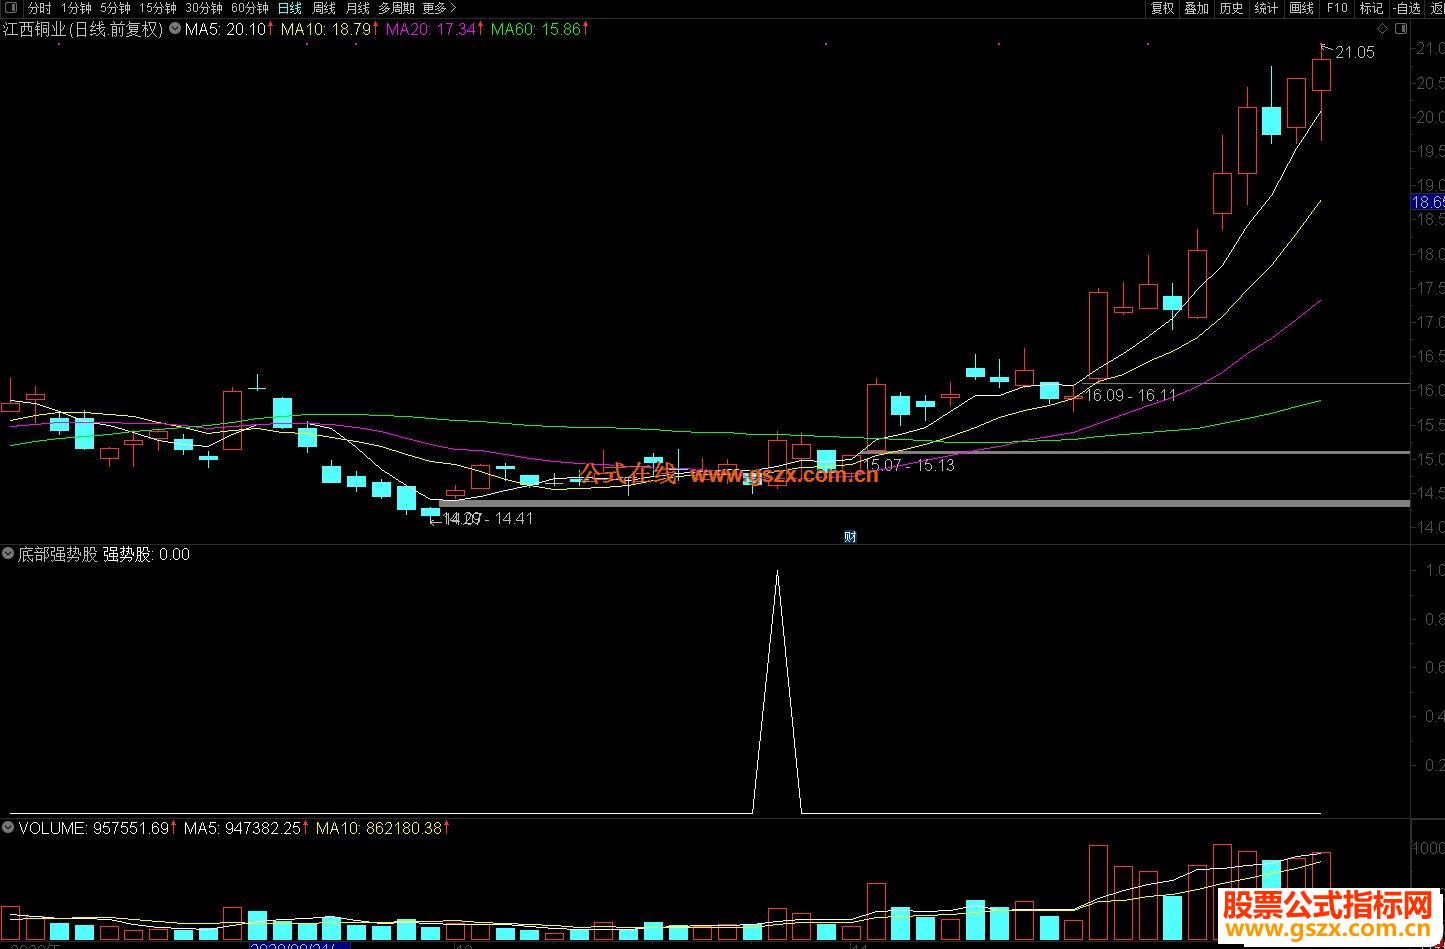Click the highlighted 18.65 price tag on axis

pyautogui.click(x=1428, y=202)
